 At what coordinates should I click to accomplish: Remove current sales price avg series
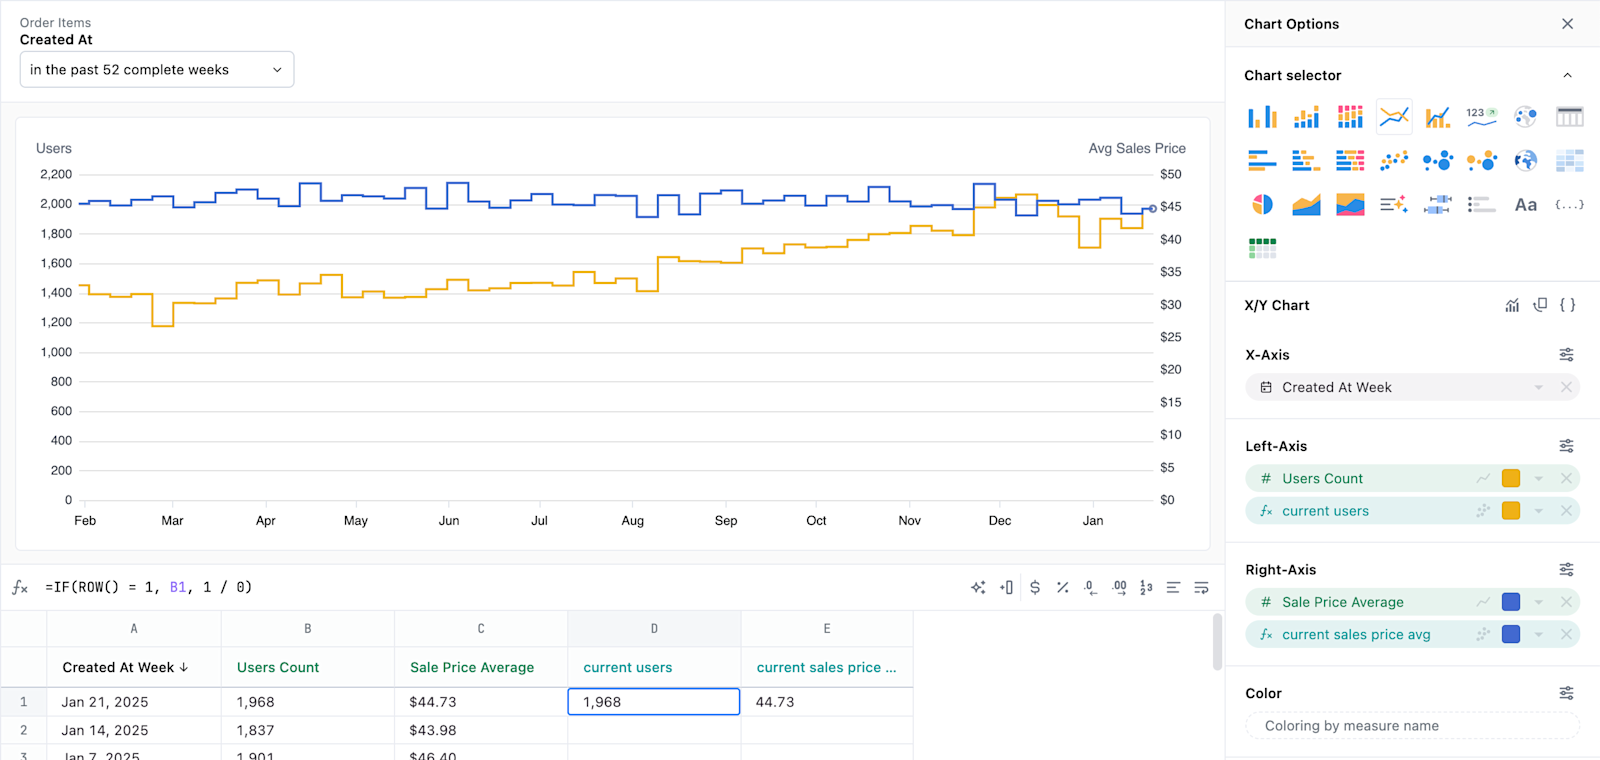[1566, 635]
